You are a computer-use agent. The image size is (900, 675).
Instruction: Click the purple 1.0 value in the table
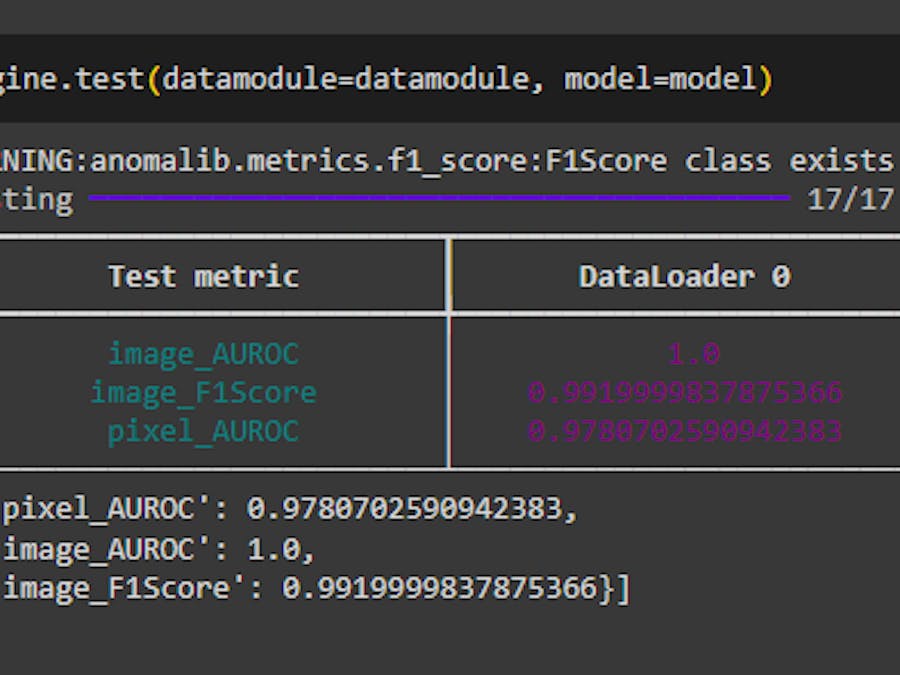click(694, 353)
